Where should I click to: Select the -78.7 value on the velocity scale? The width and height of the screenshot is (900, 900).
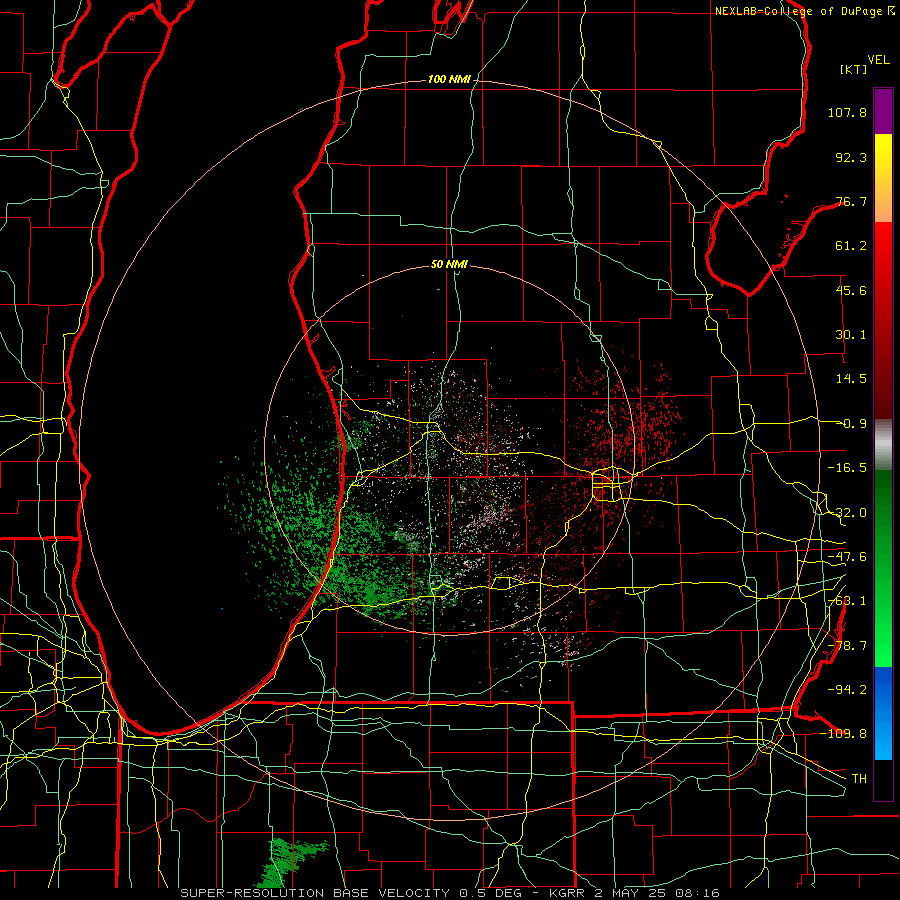coord(847,646)
